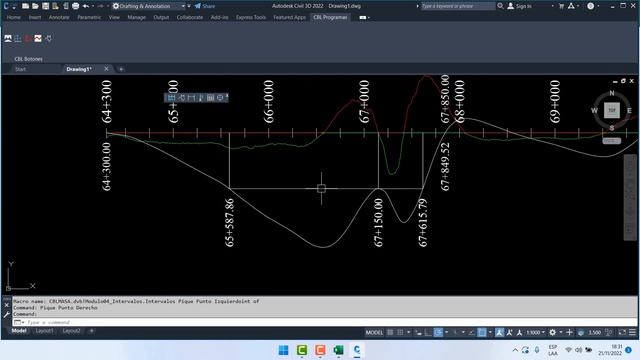Image resolution: width=640 pixels, height=360 pixels.
Task: Open the 1:1000 annotation scale dropdown
Action: (x=535, y=333)
